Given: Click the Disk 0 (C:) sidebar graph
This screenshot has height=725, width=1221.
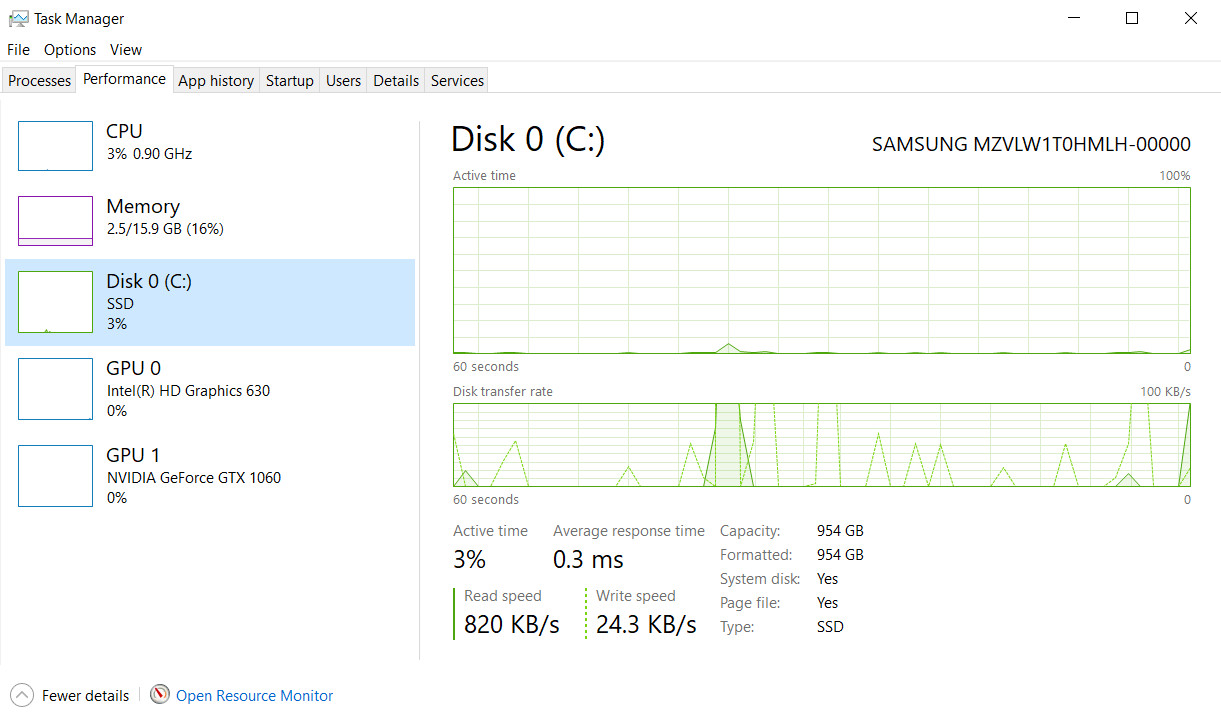Looking at the screenshot, I should coord(55,302).
